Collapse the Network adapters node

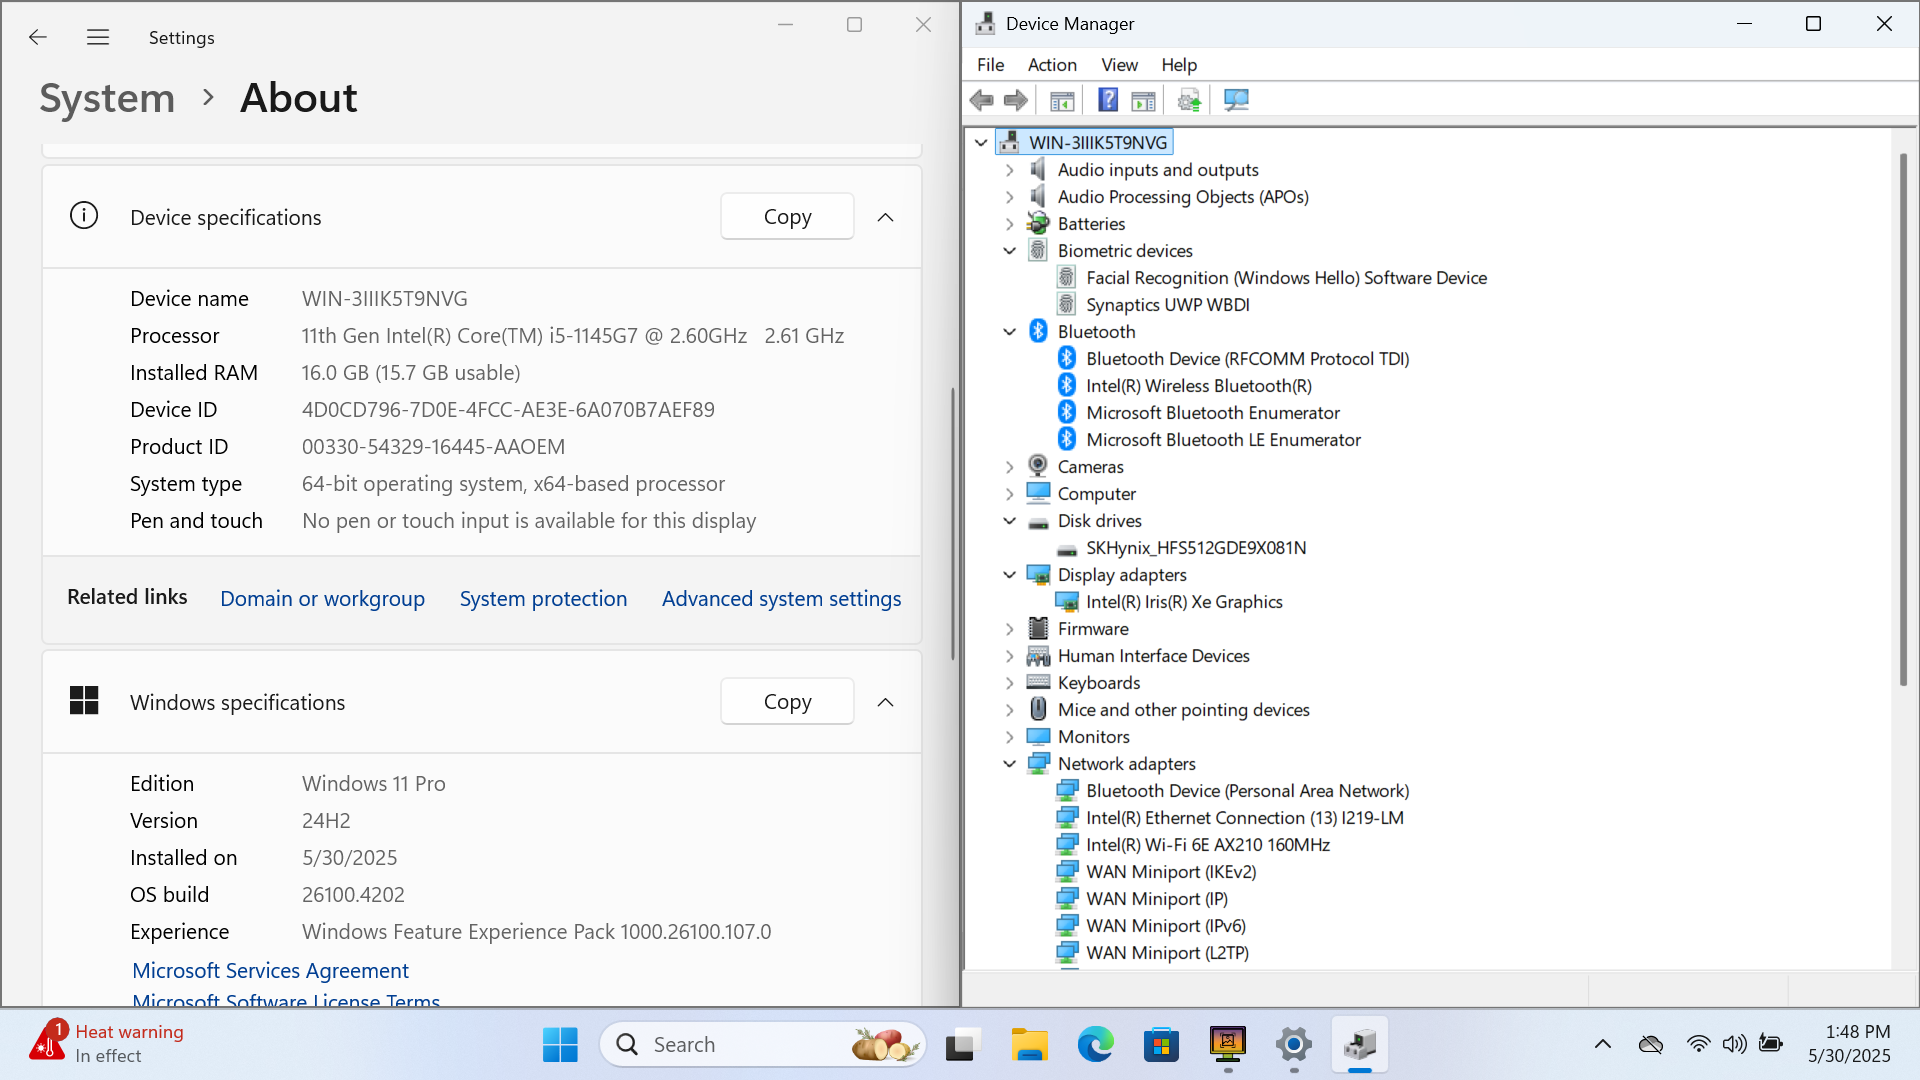tap(1010, 763)
